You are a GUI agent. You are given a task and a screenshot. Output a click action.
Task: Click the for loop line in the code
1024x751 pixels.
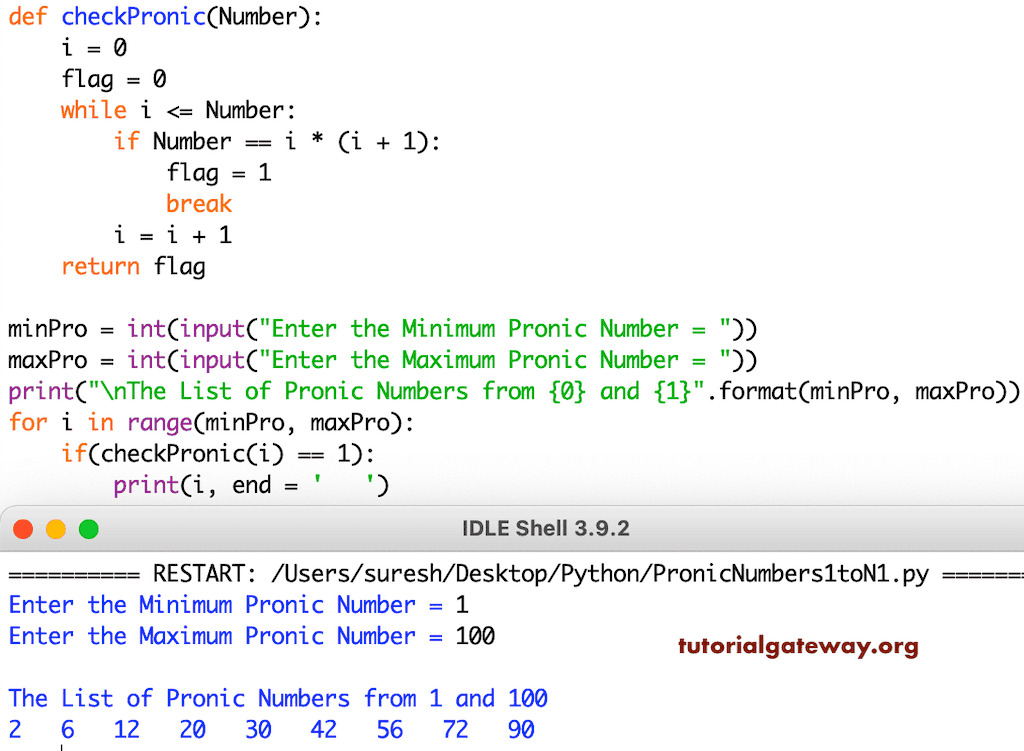coord(150,422)
